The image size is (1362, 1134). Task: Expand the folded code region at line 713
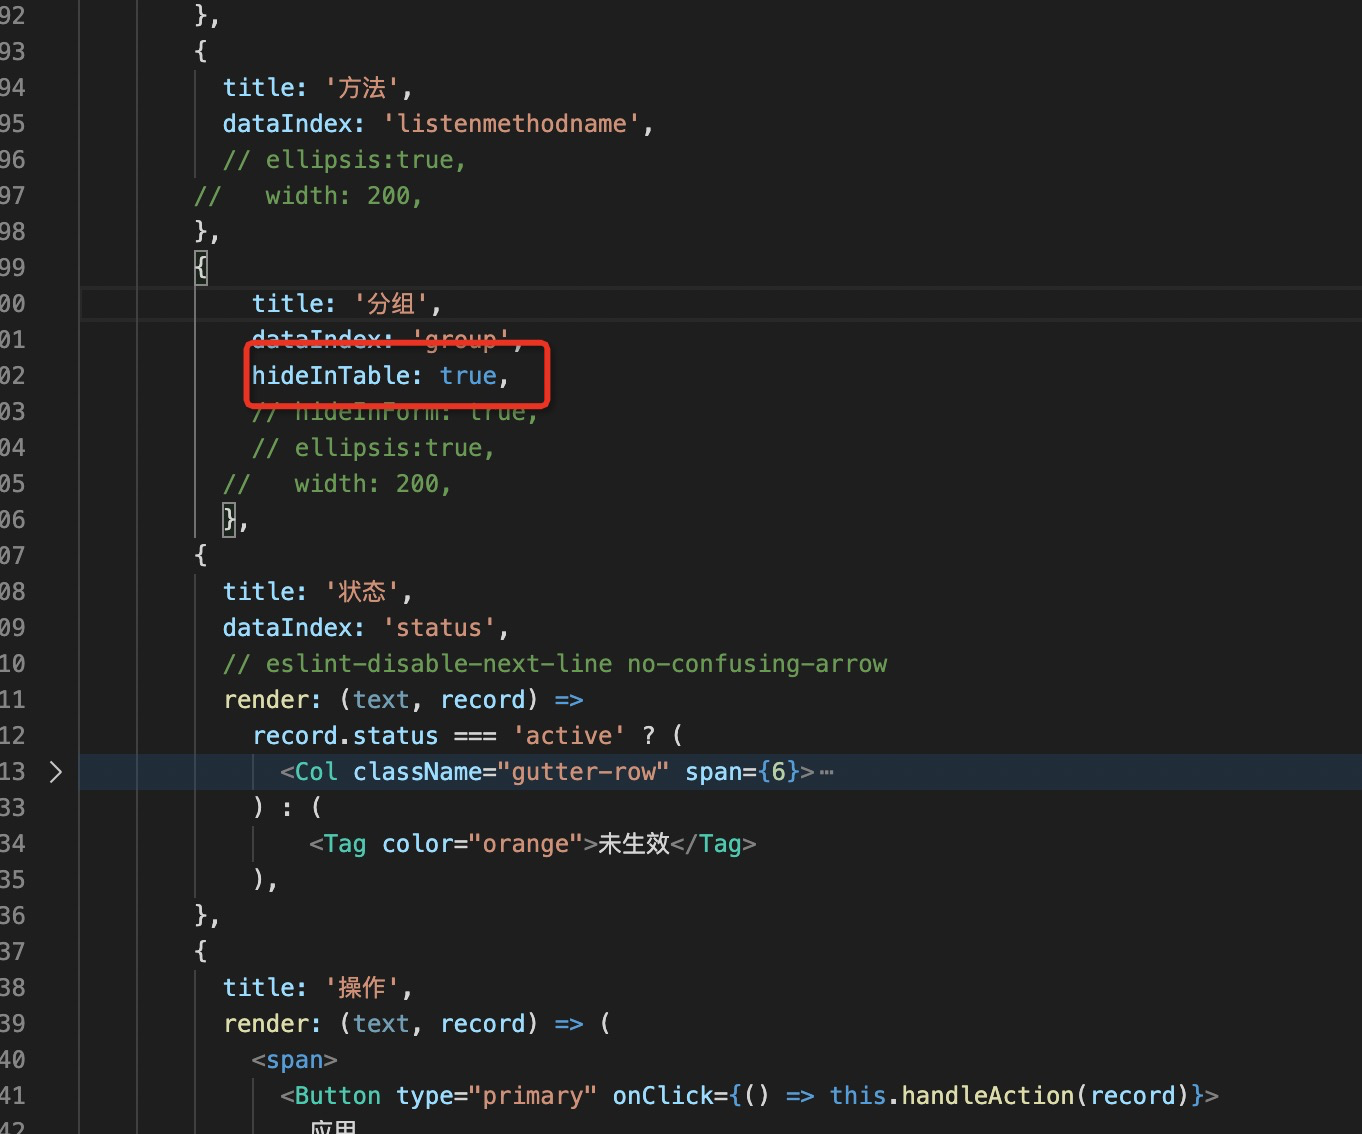pyautogui.click(x=55, y=771)
